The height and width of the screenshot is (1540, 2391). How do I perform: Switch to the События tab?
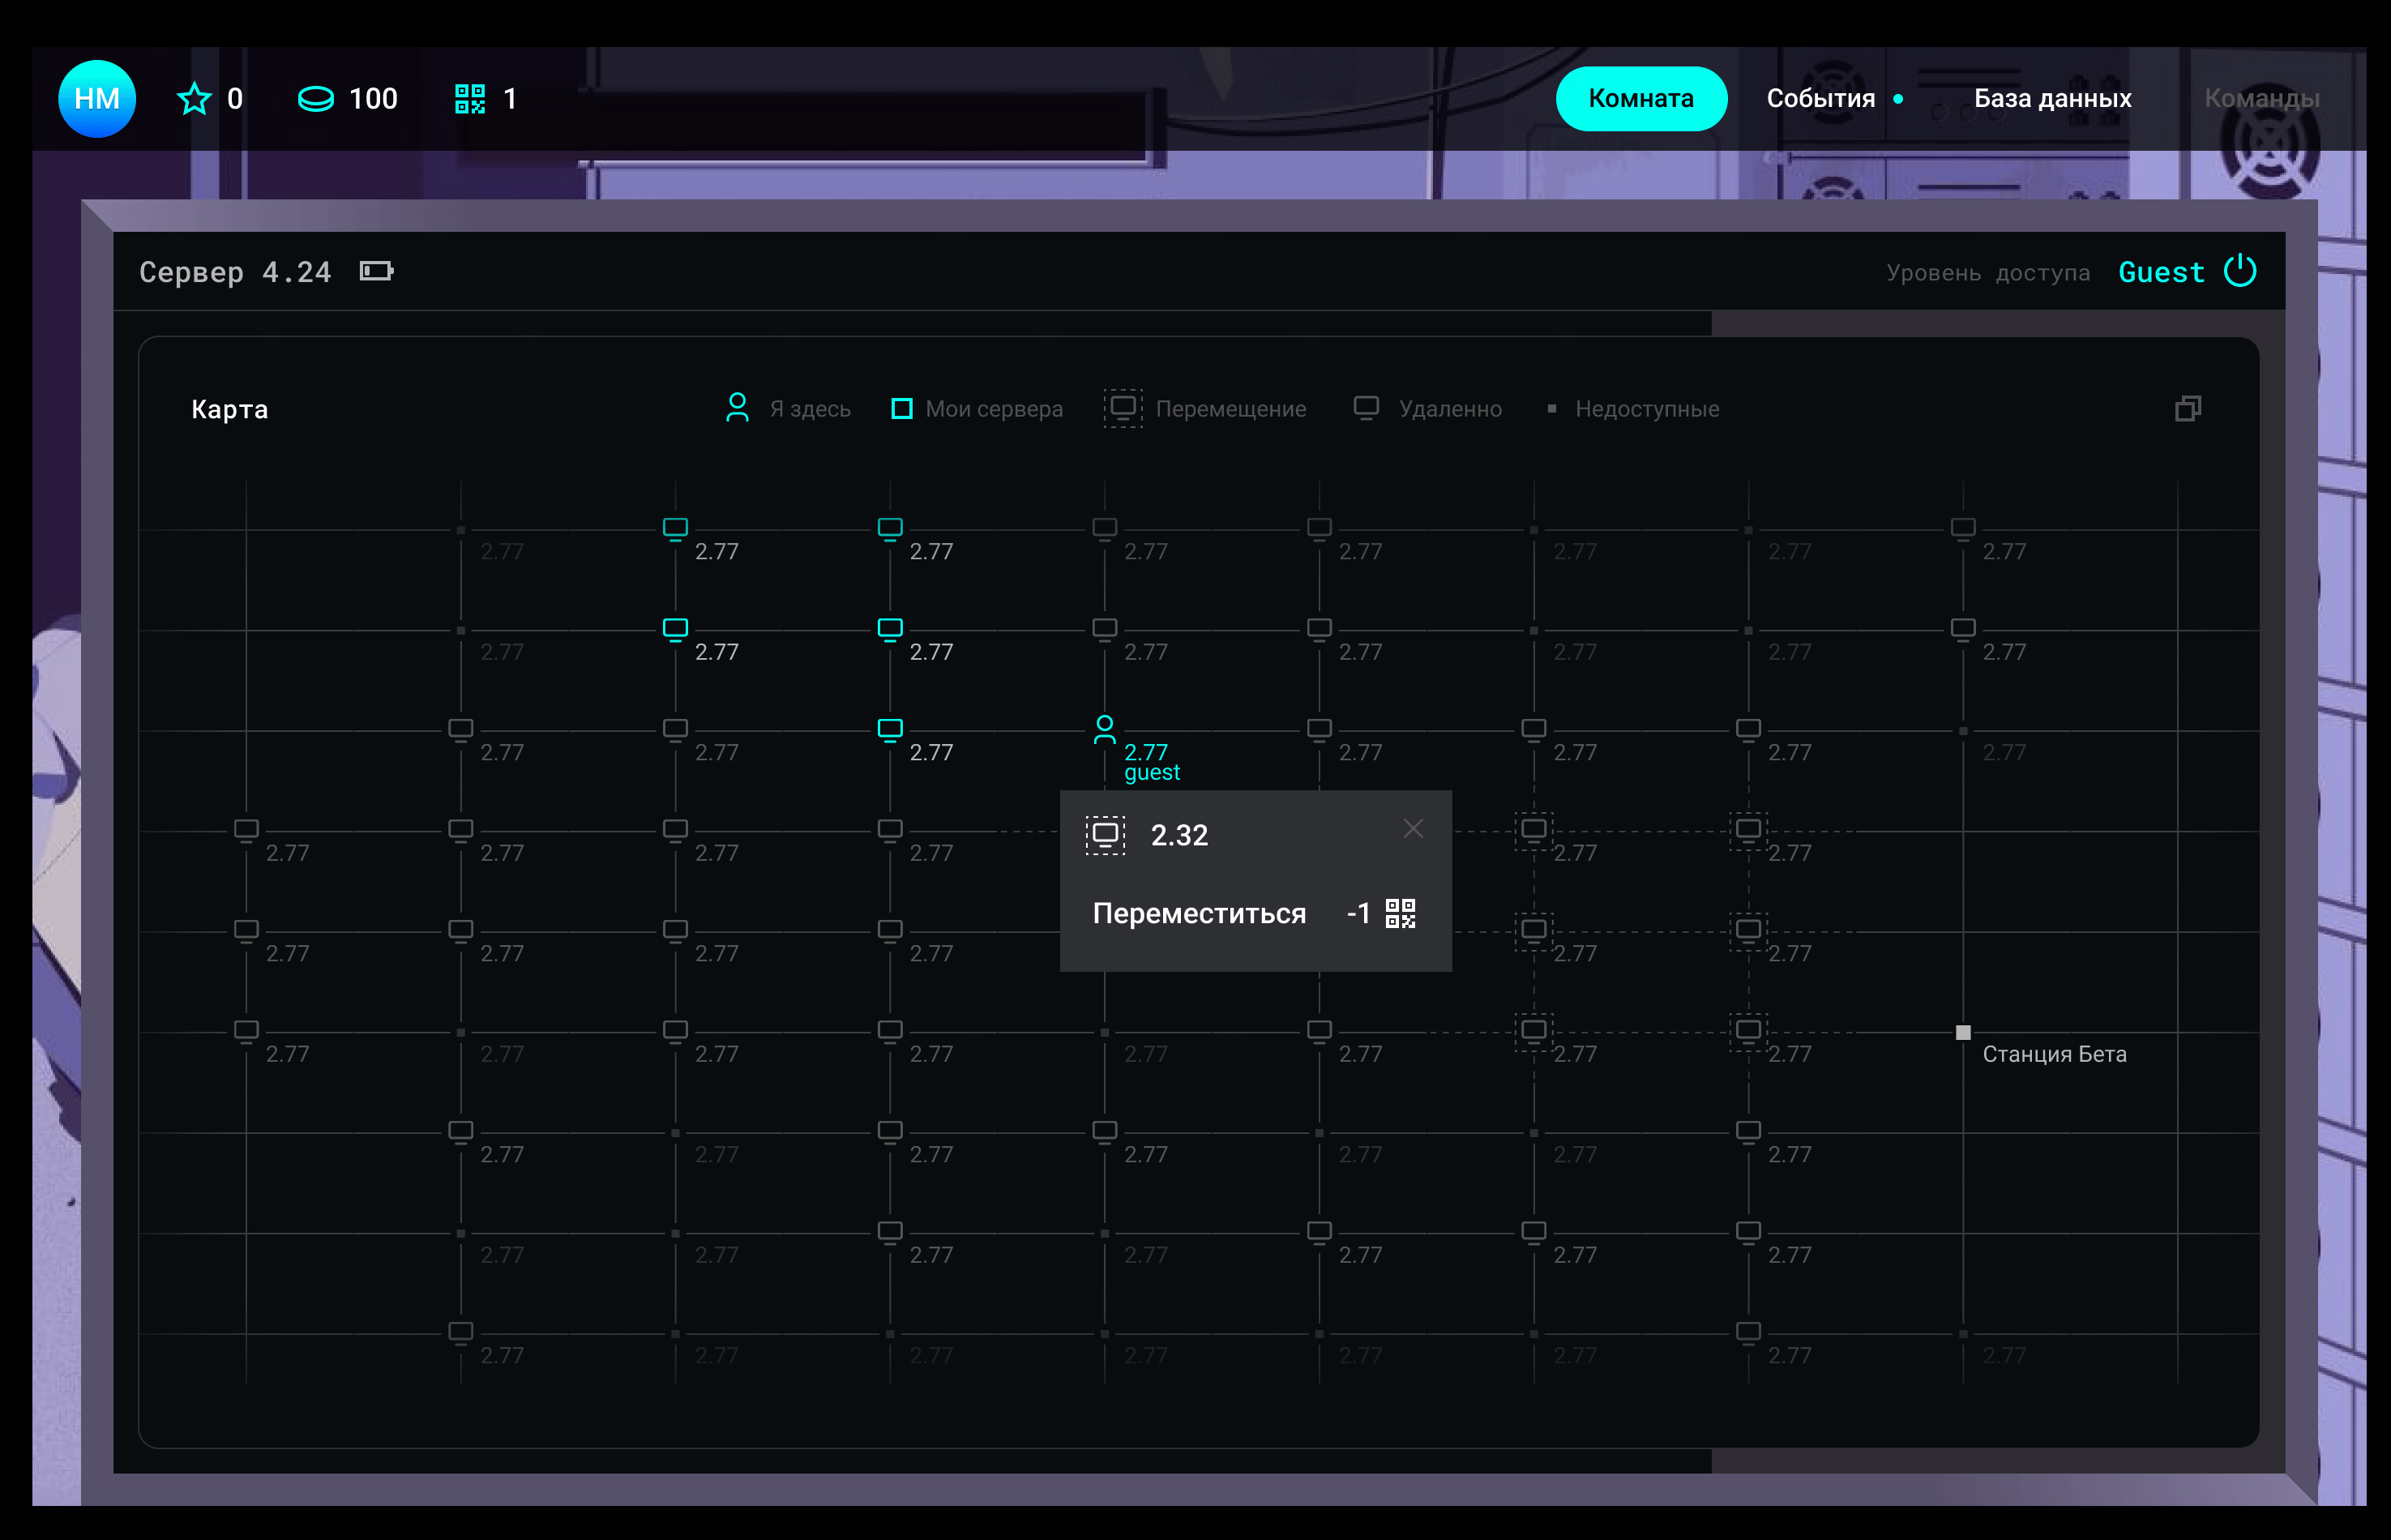point(1820,98)
